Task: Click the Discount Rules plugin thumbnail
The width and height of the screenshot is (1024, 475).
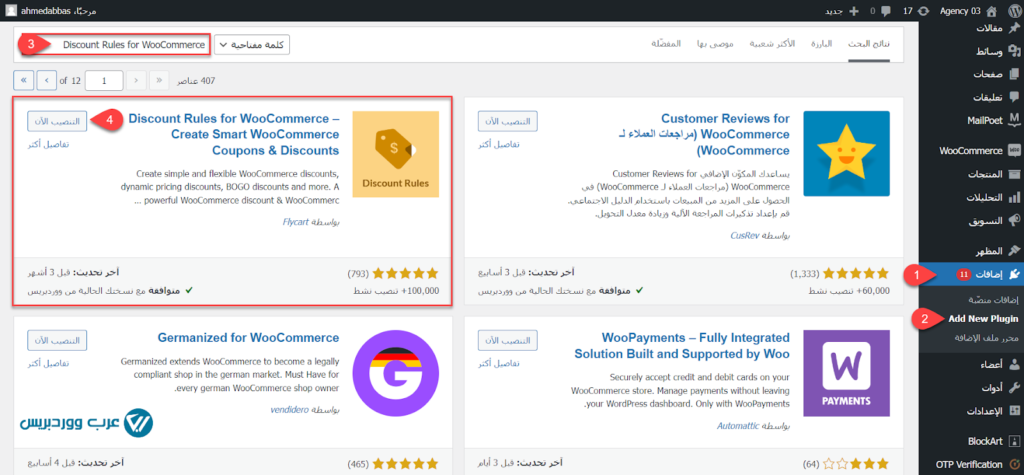Action: pyautogui.click(x=396, y=154)
